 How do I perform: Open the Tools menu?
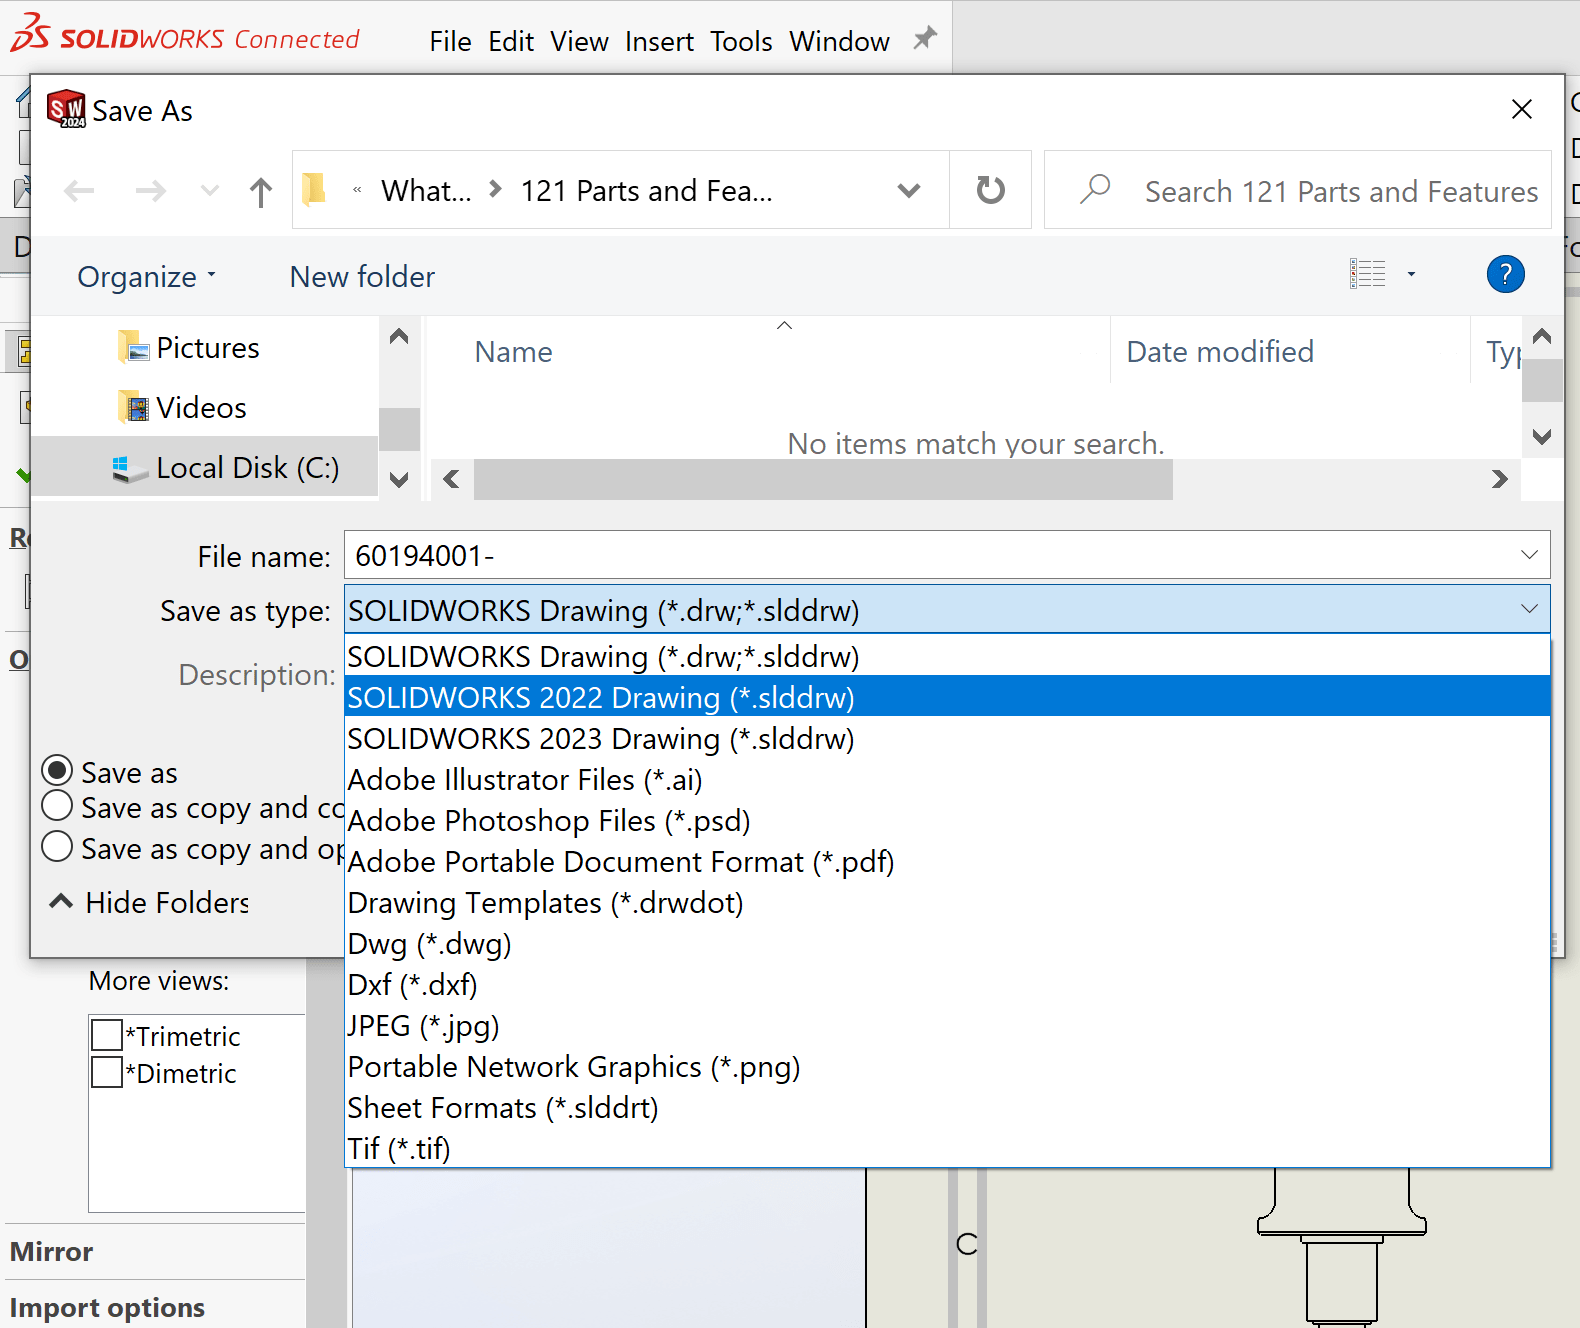(x=741, y=41)
